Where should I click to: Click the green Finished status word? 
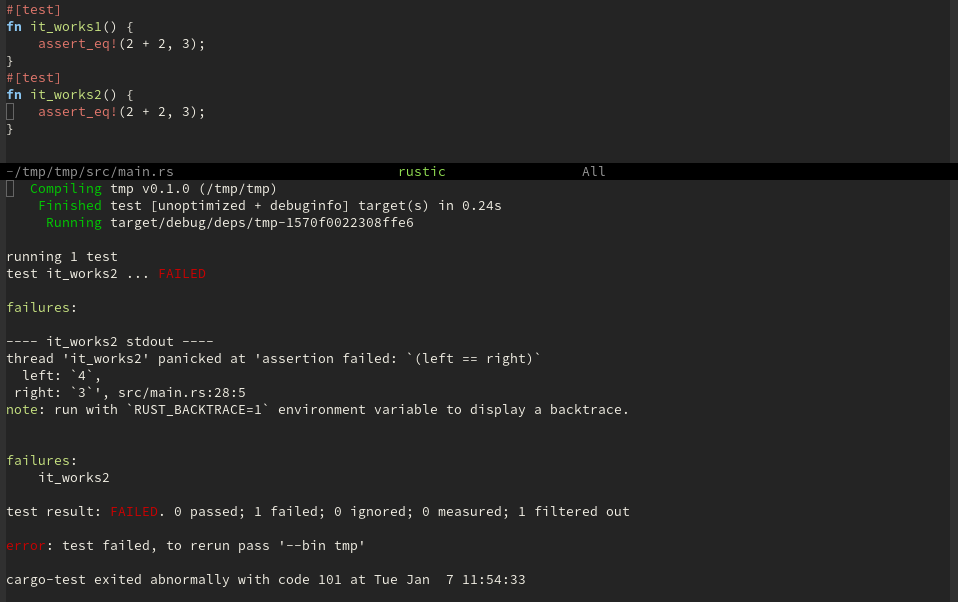tap(70, 206)
